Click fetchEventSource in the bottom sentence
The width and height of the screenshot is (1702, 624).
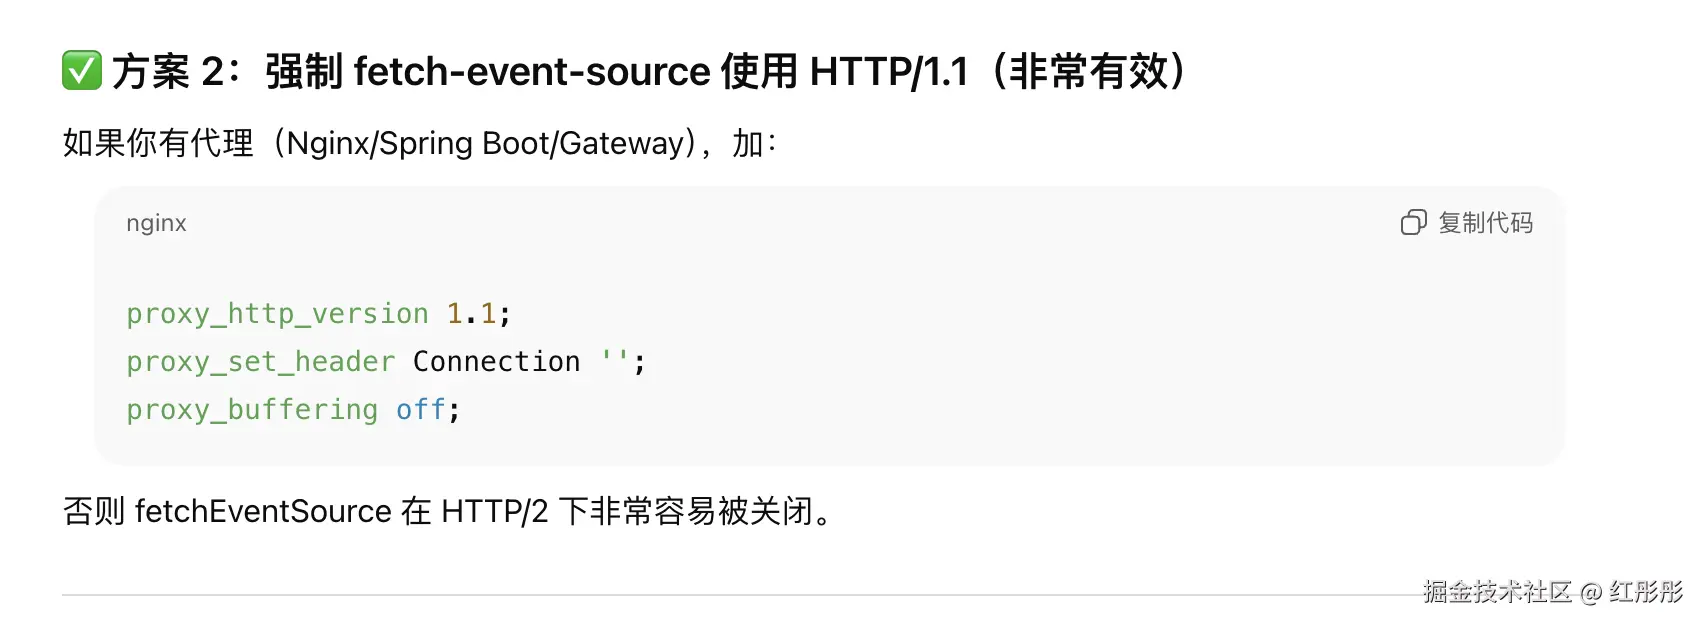[263, 512]
